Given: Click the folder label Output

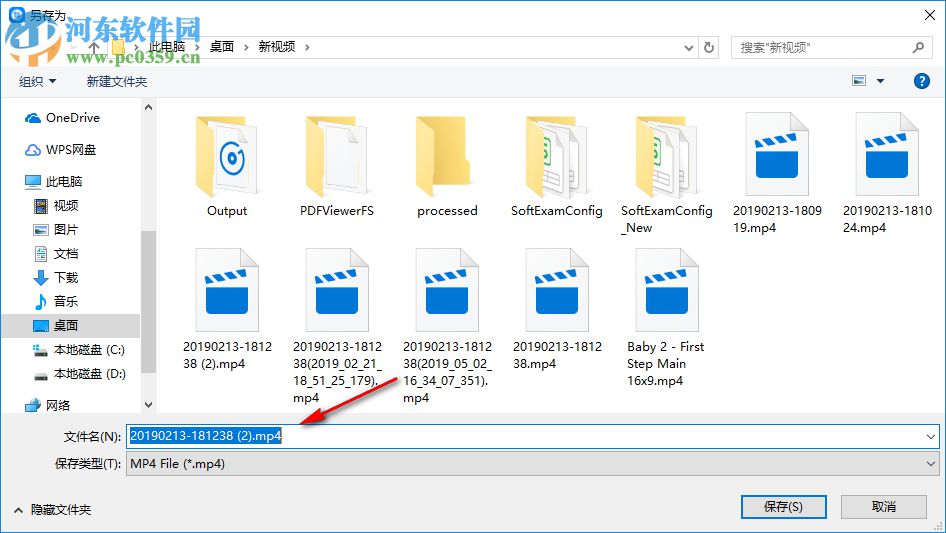Looking at the screenshot, I should pos(227,211).
